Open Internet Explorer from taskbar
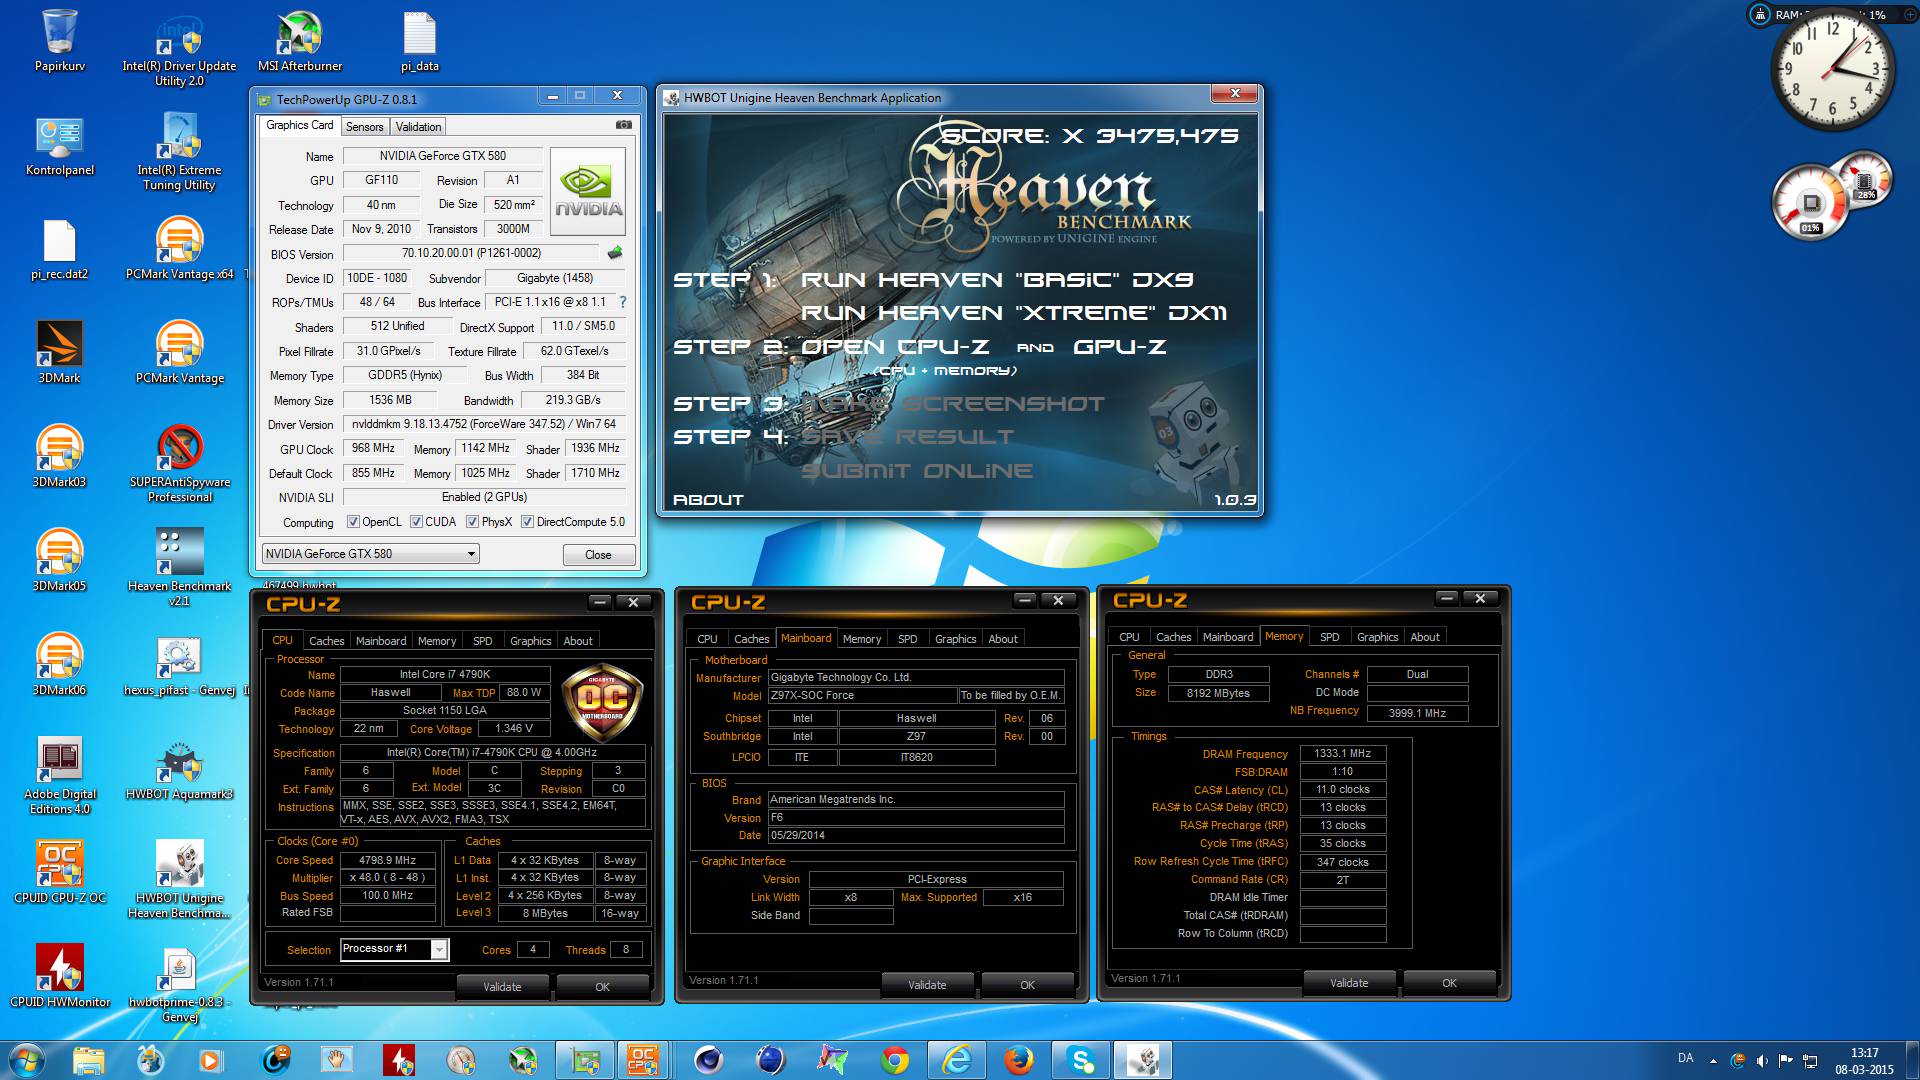This screenshot has height=1080, width=1920. (957, 1060)
